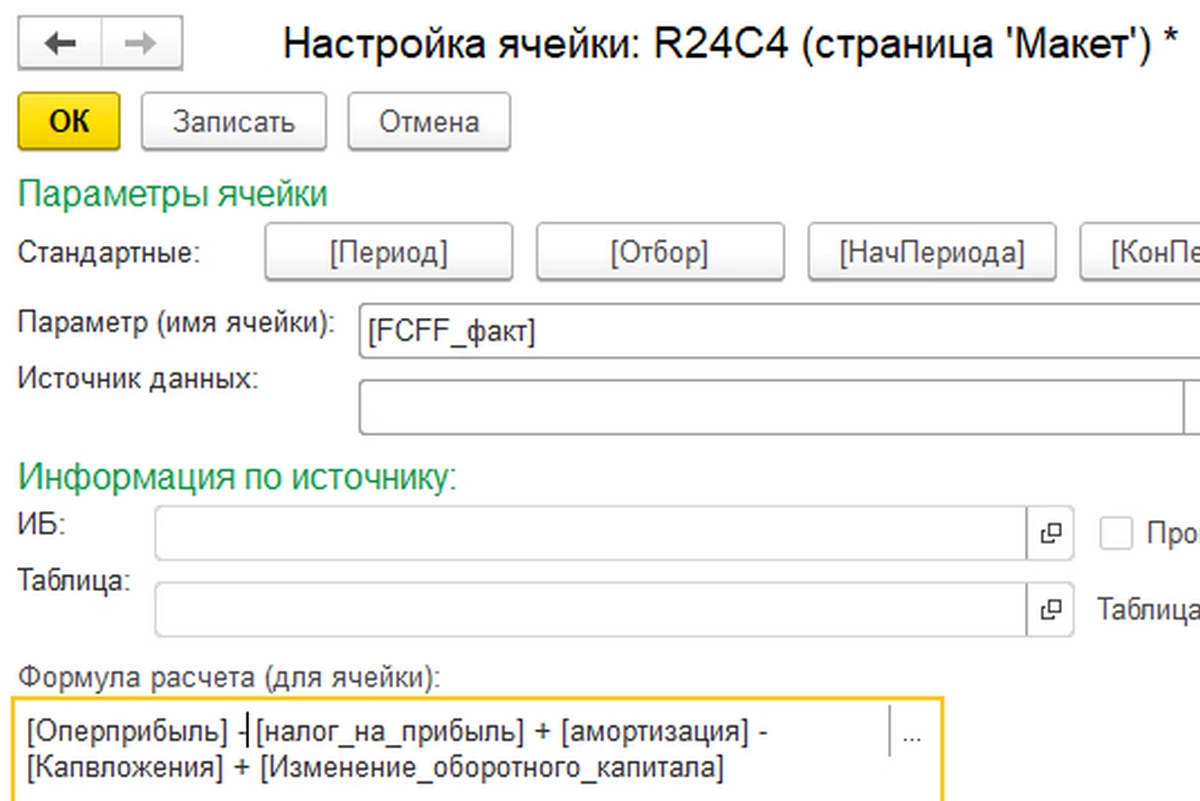Edit the Параметр (имя ячейки) field

(779, 329)
